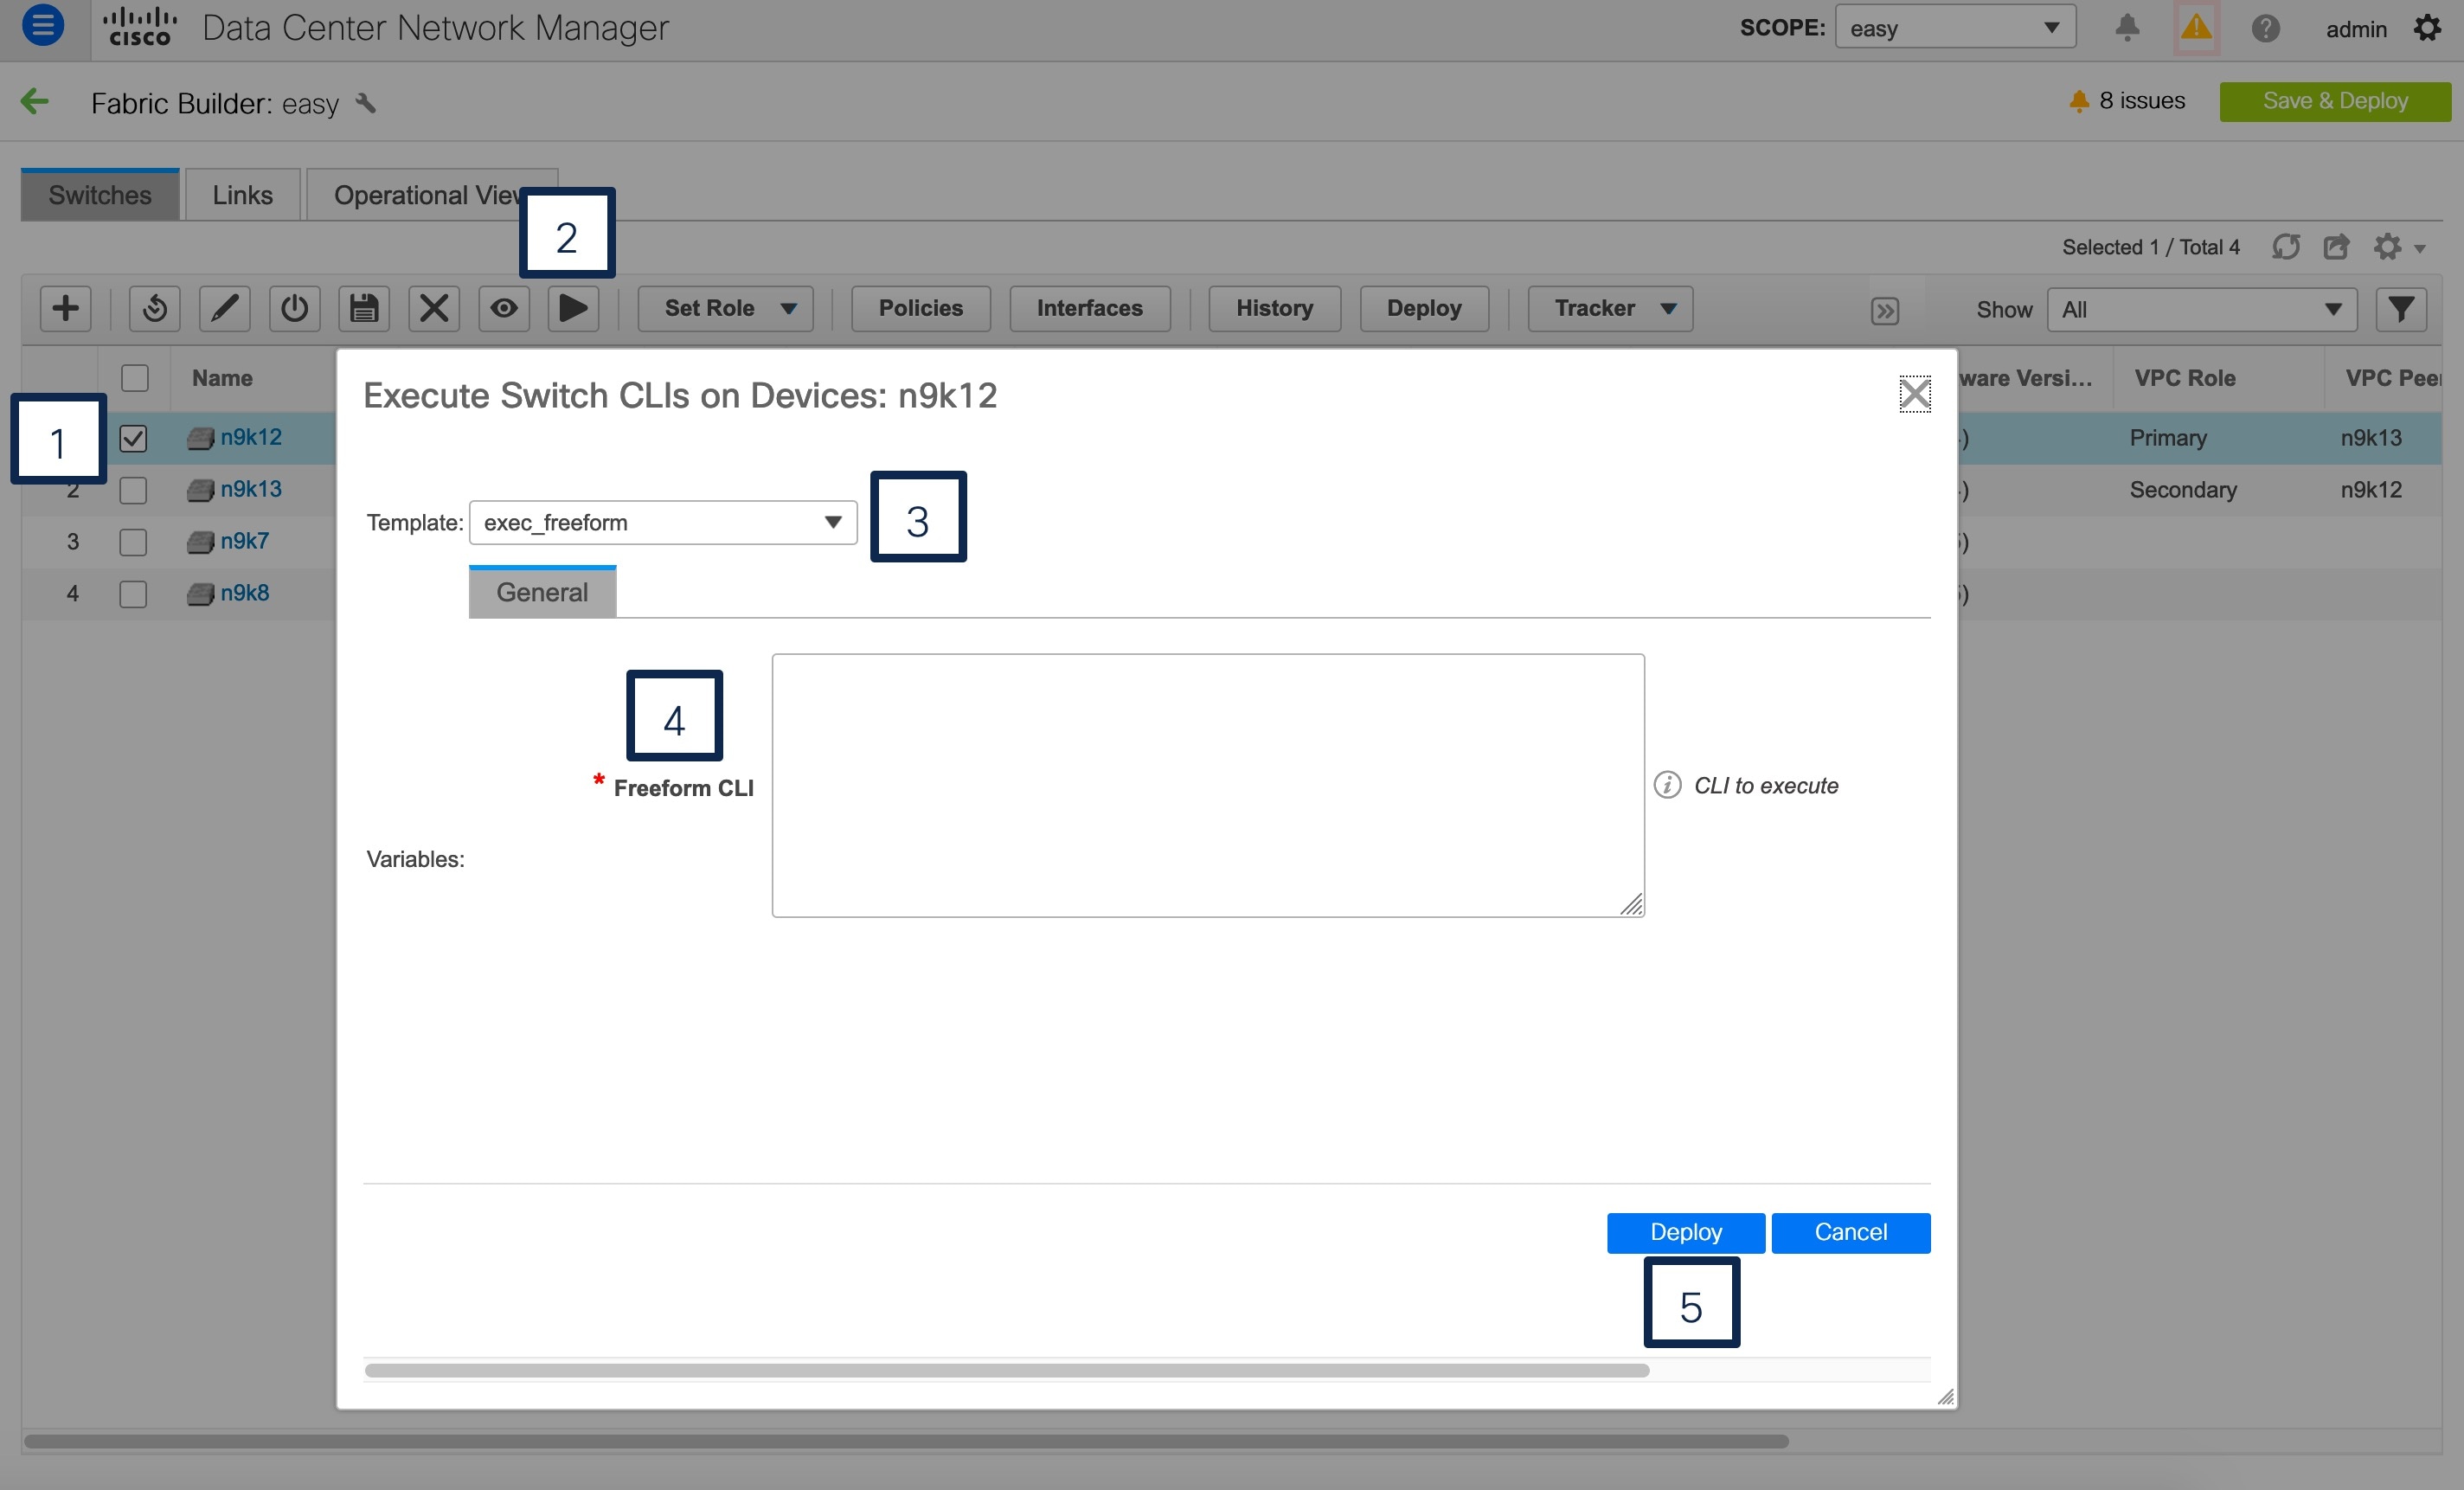Check the n9k7 row checkbox
This screenshot has height=1490, width=2464.
click(x=133, y=542)
